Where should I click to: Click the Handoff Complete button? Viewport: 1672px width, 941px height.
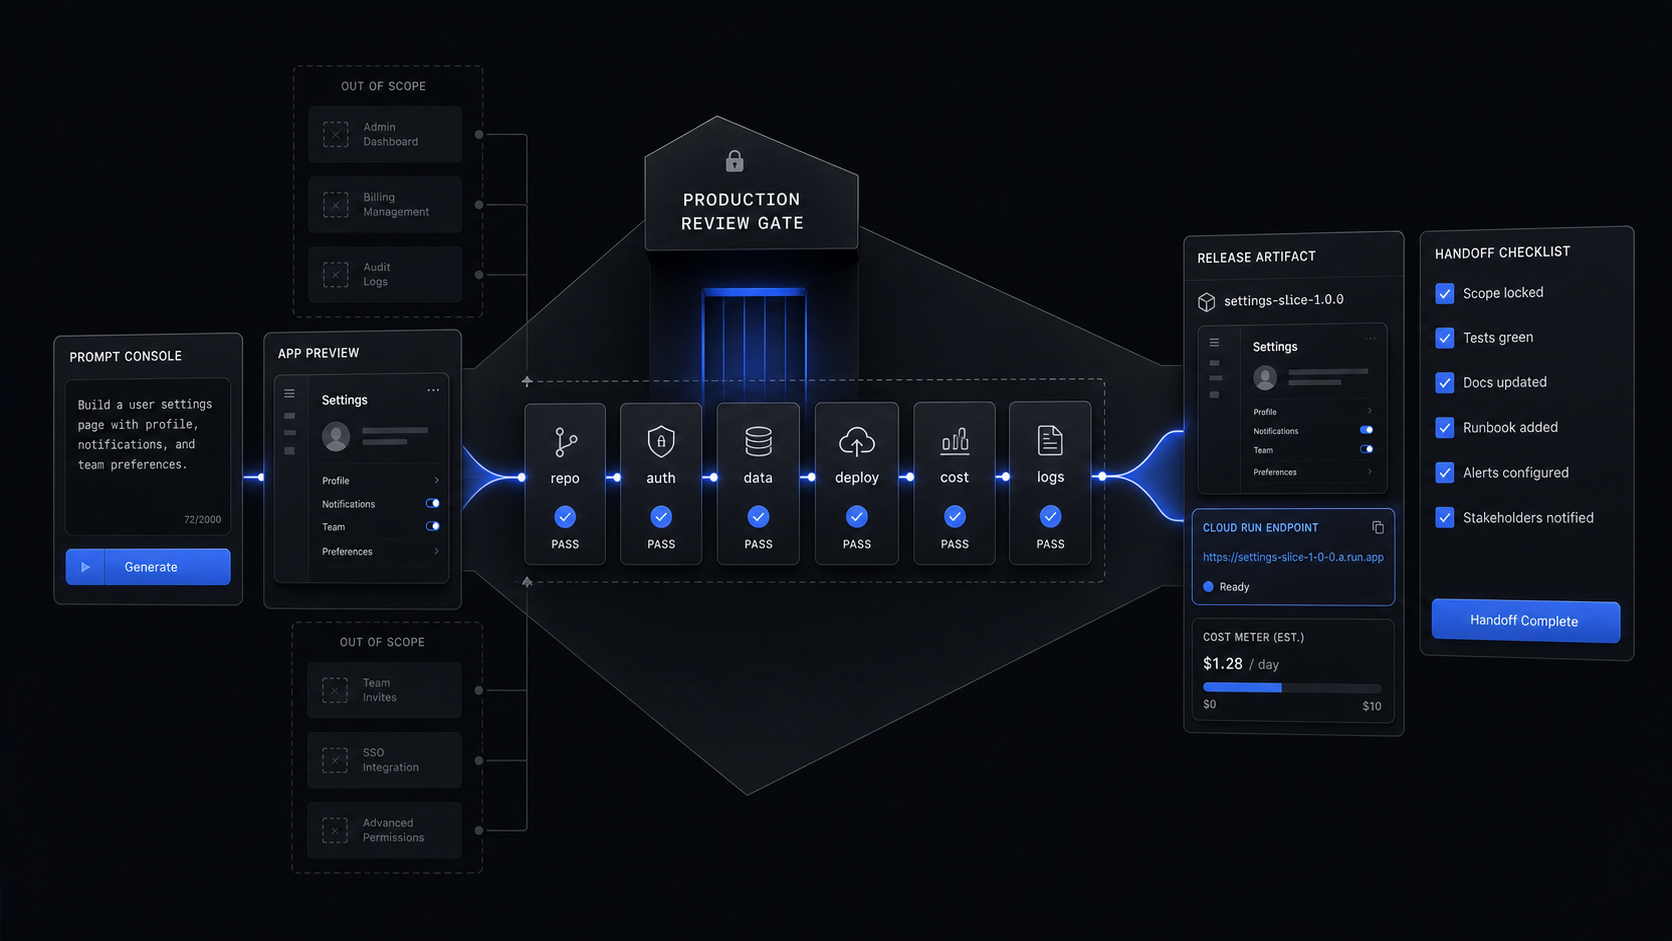1525,621
